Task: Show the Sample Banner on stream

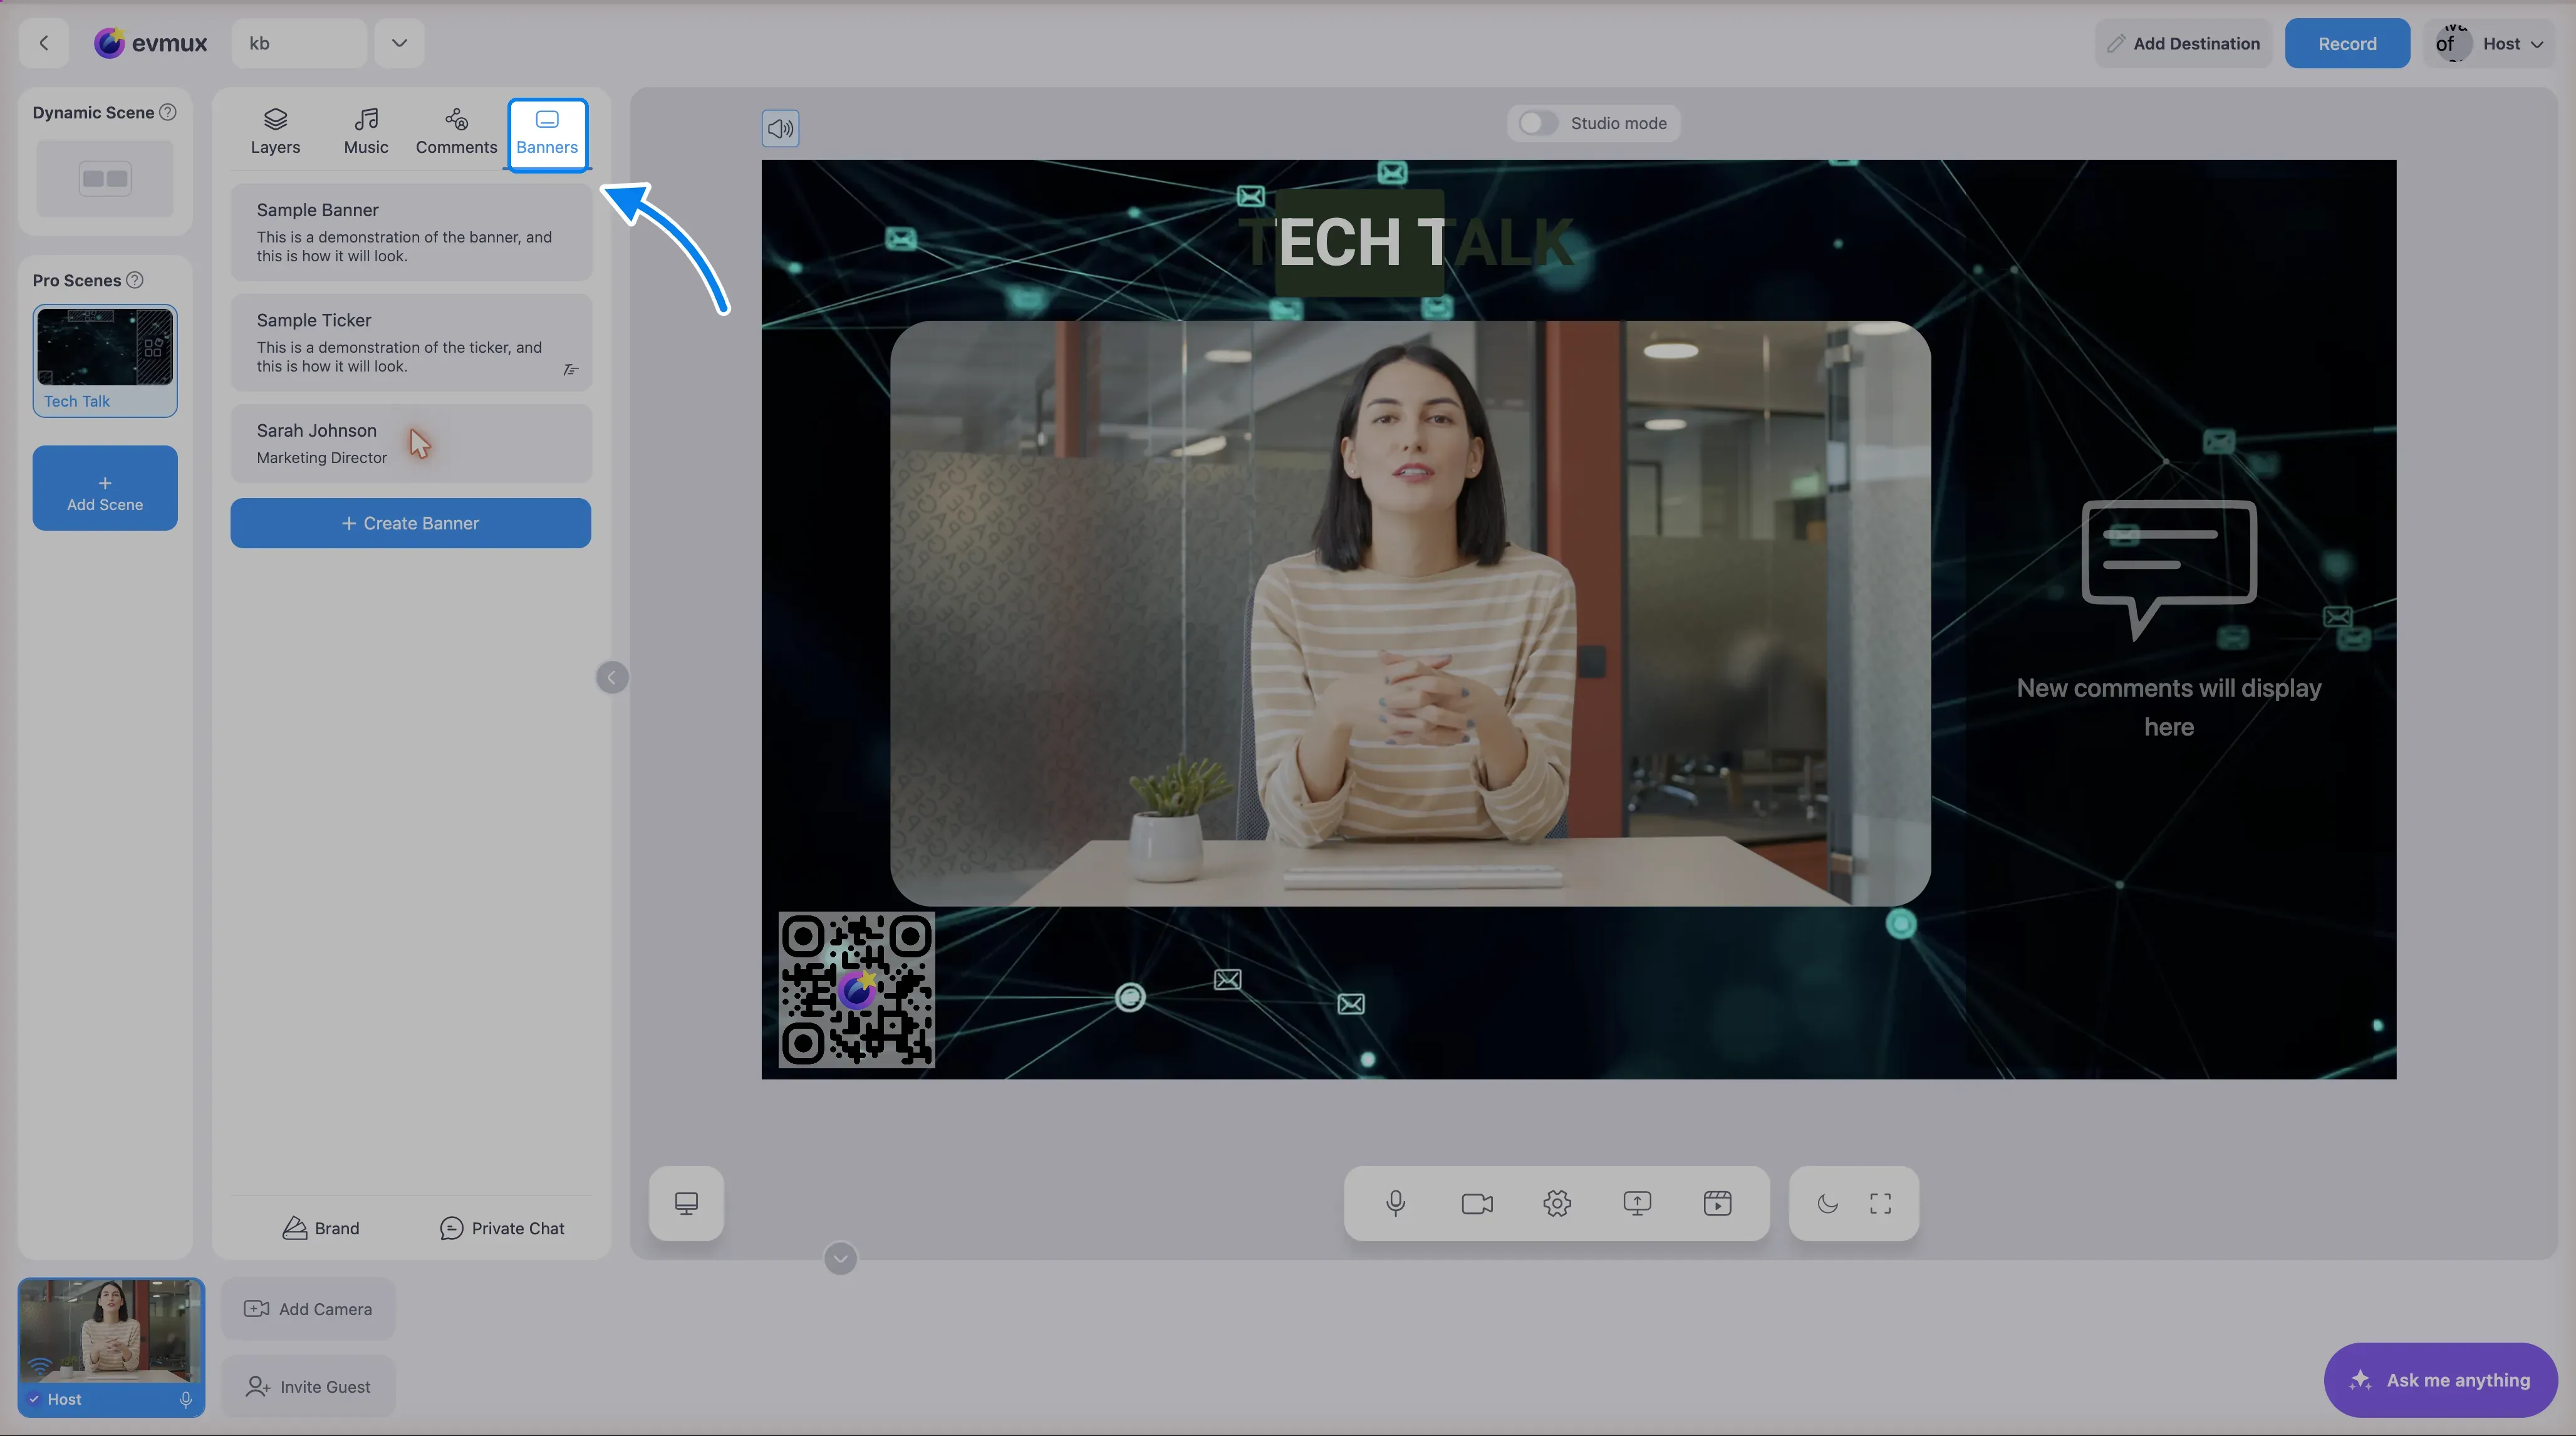Action: [x=411, y=232]
